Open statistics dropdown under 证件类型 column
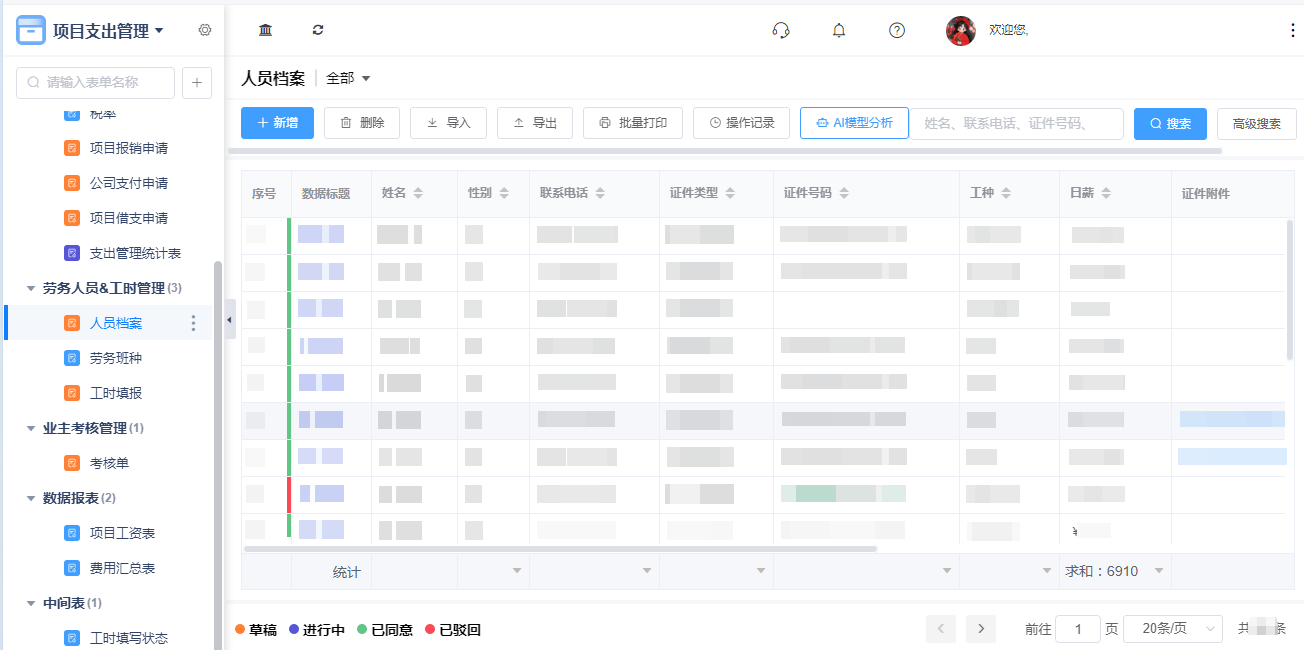 (761, 571)
